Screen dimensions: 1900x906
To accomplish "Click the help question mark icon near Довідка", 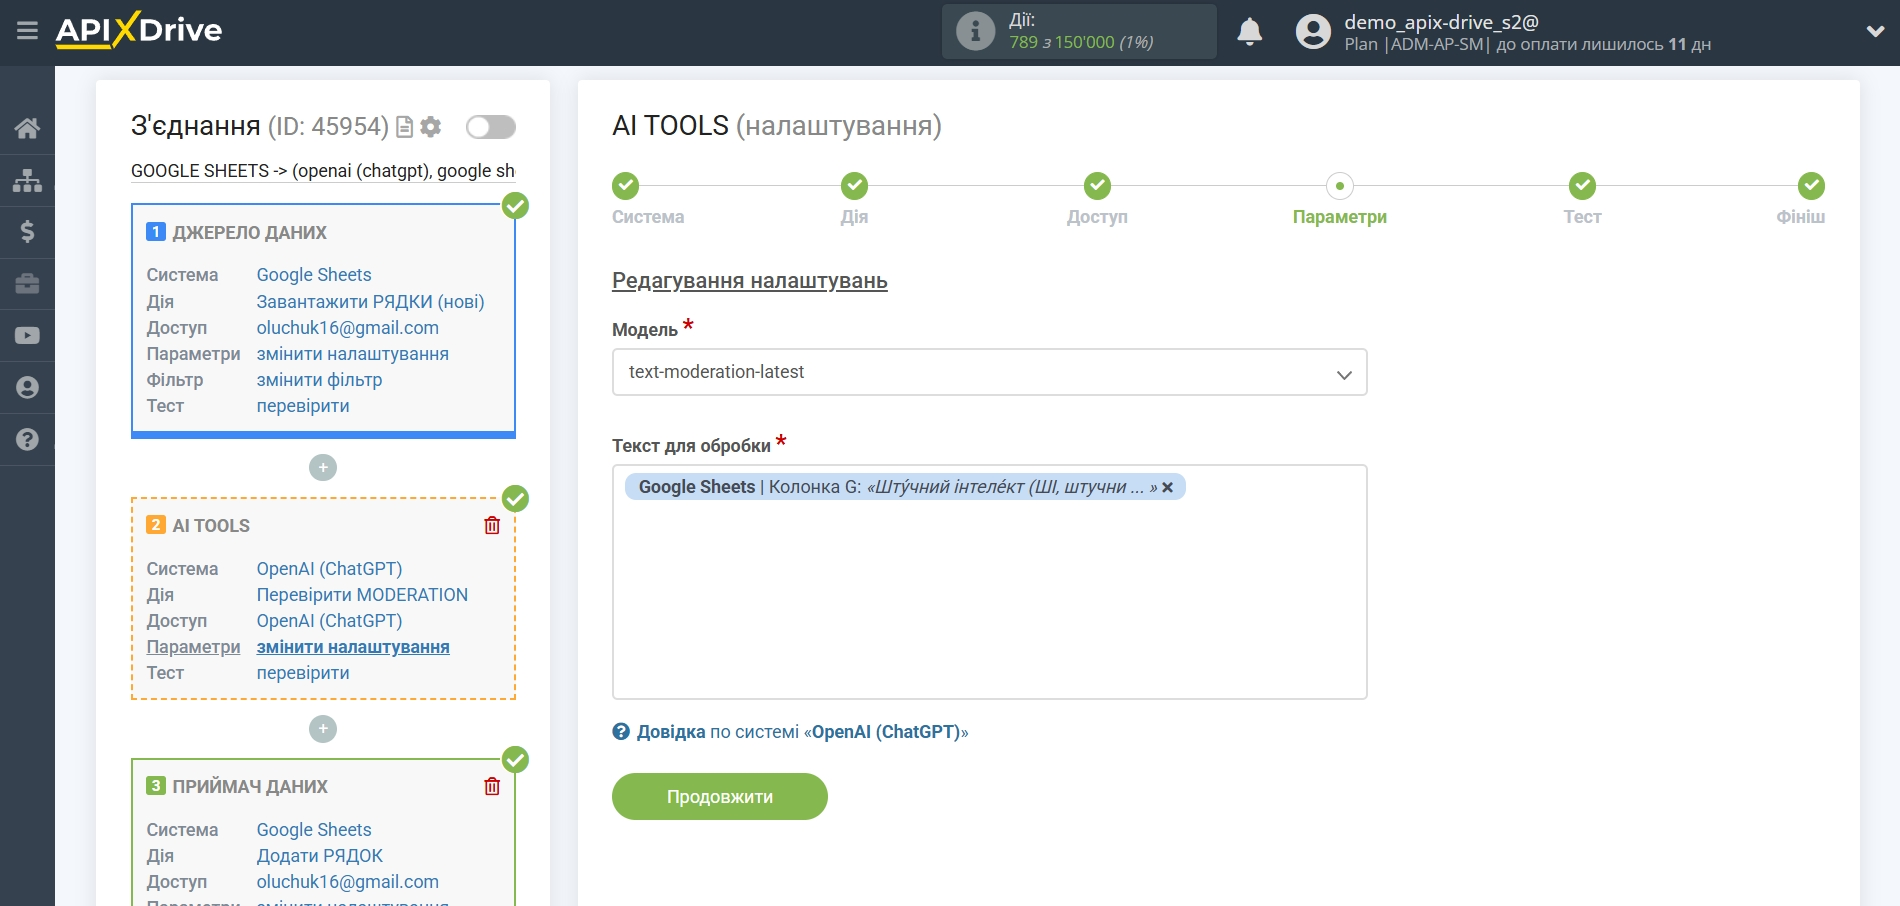I will point(621,732).
